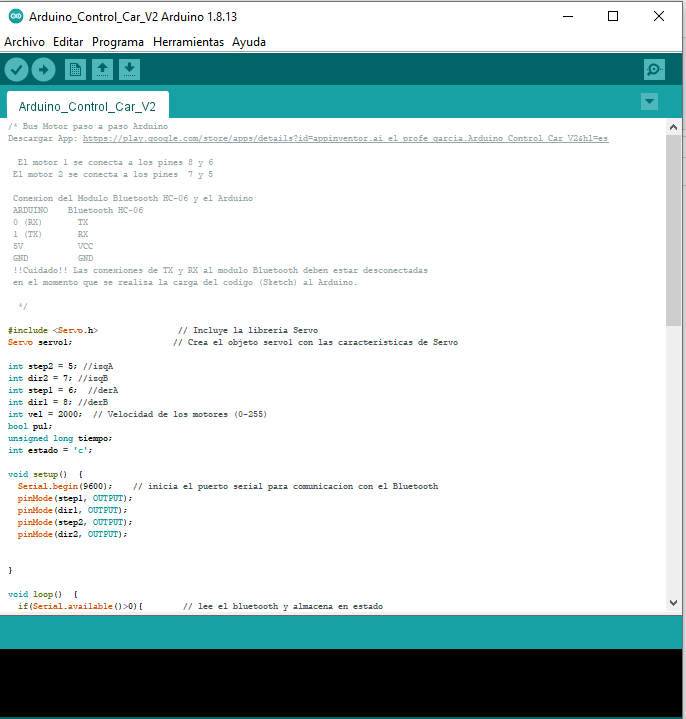The width and height of the screenshot is (686, 719).
Task: Click the comment row '1 (TX) RX'
Action: [x=50, y=234]
